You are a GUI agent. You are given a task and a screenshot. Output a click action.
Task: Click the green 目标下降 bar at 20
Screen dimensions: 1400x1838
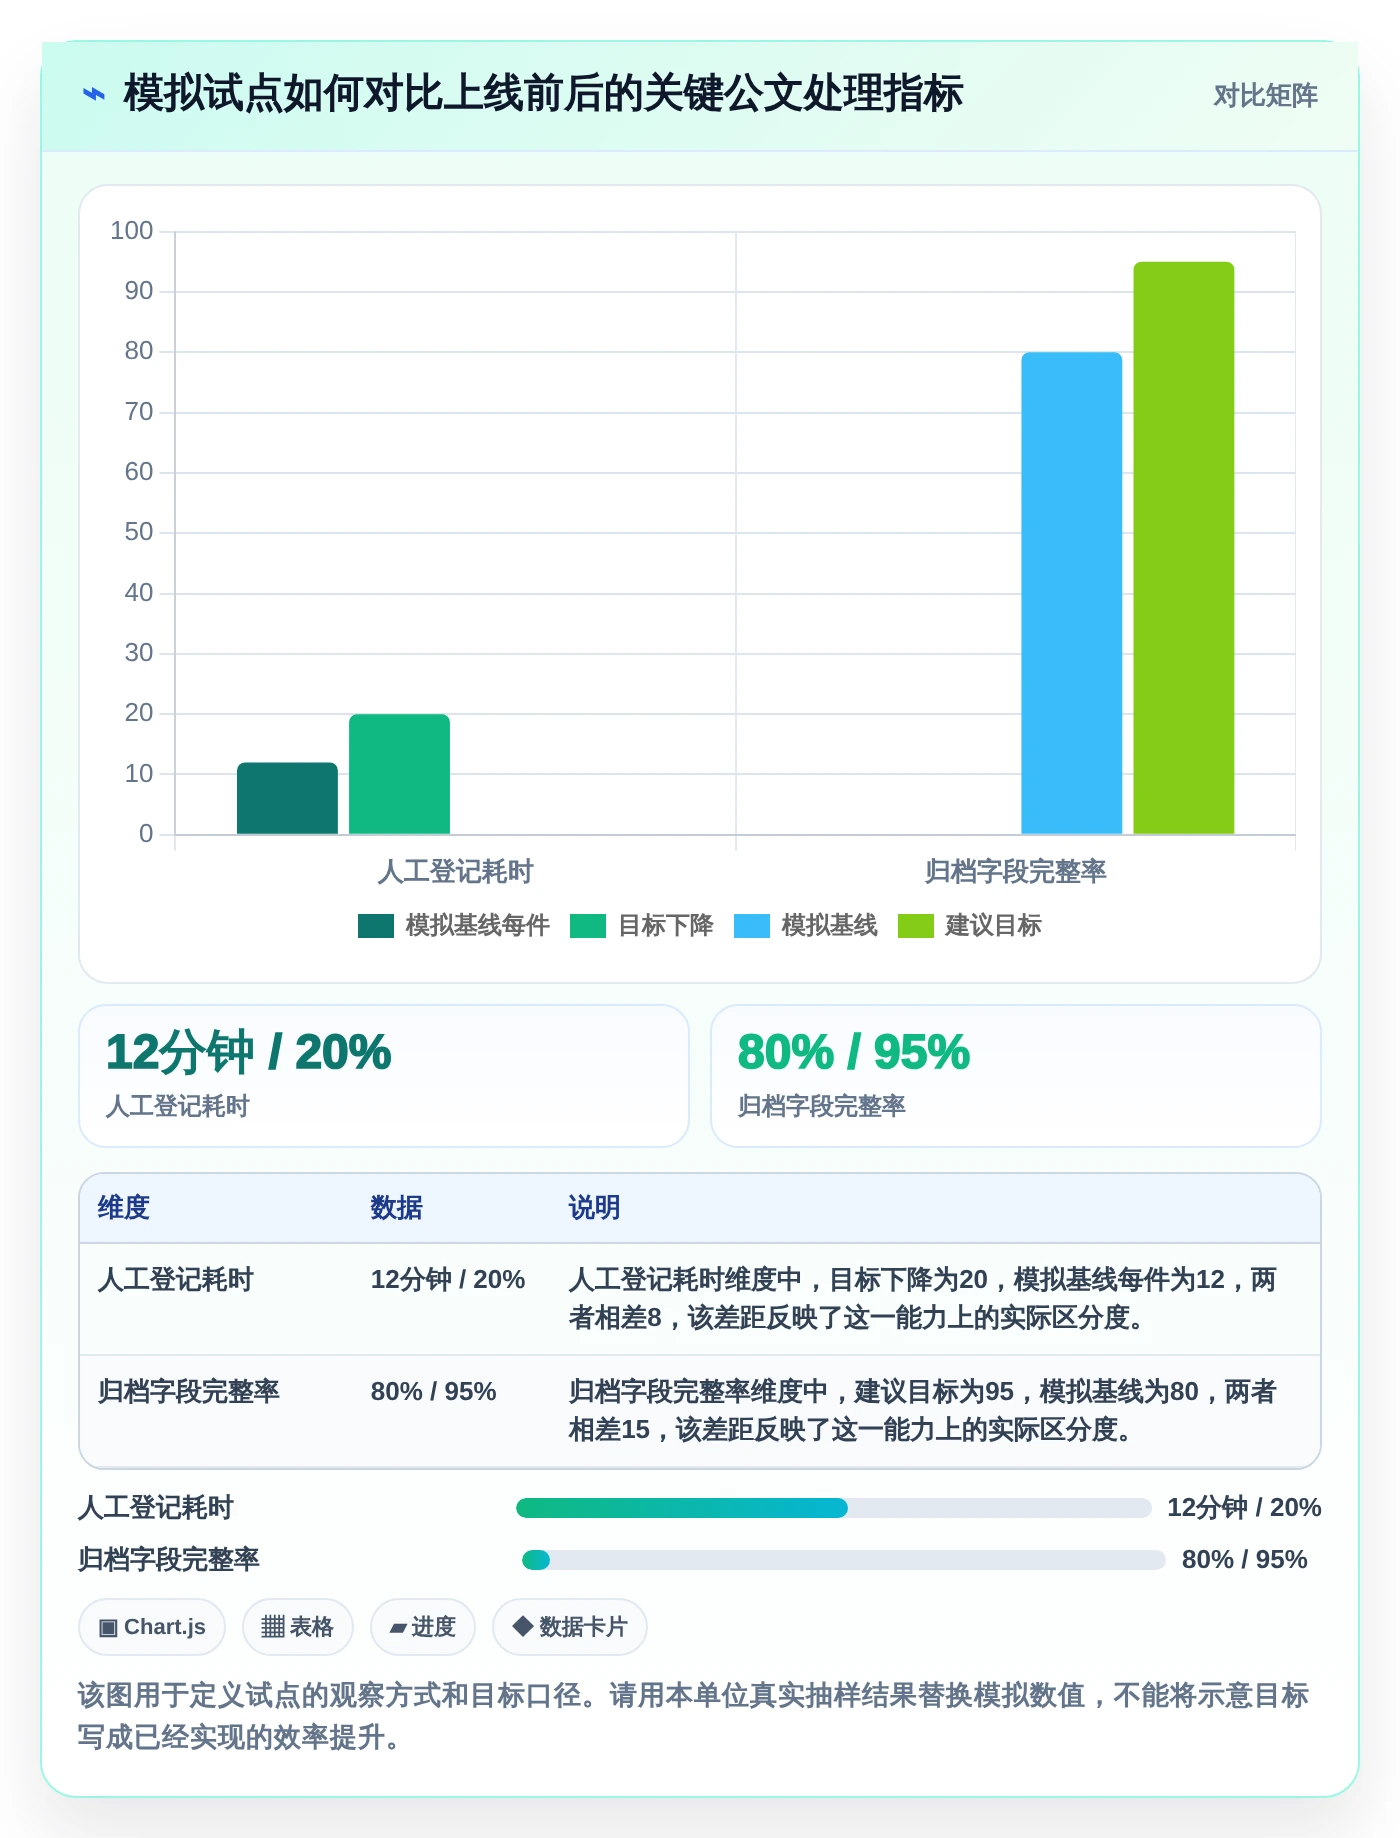pos(399,774)
